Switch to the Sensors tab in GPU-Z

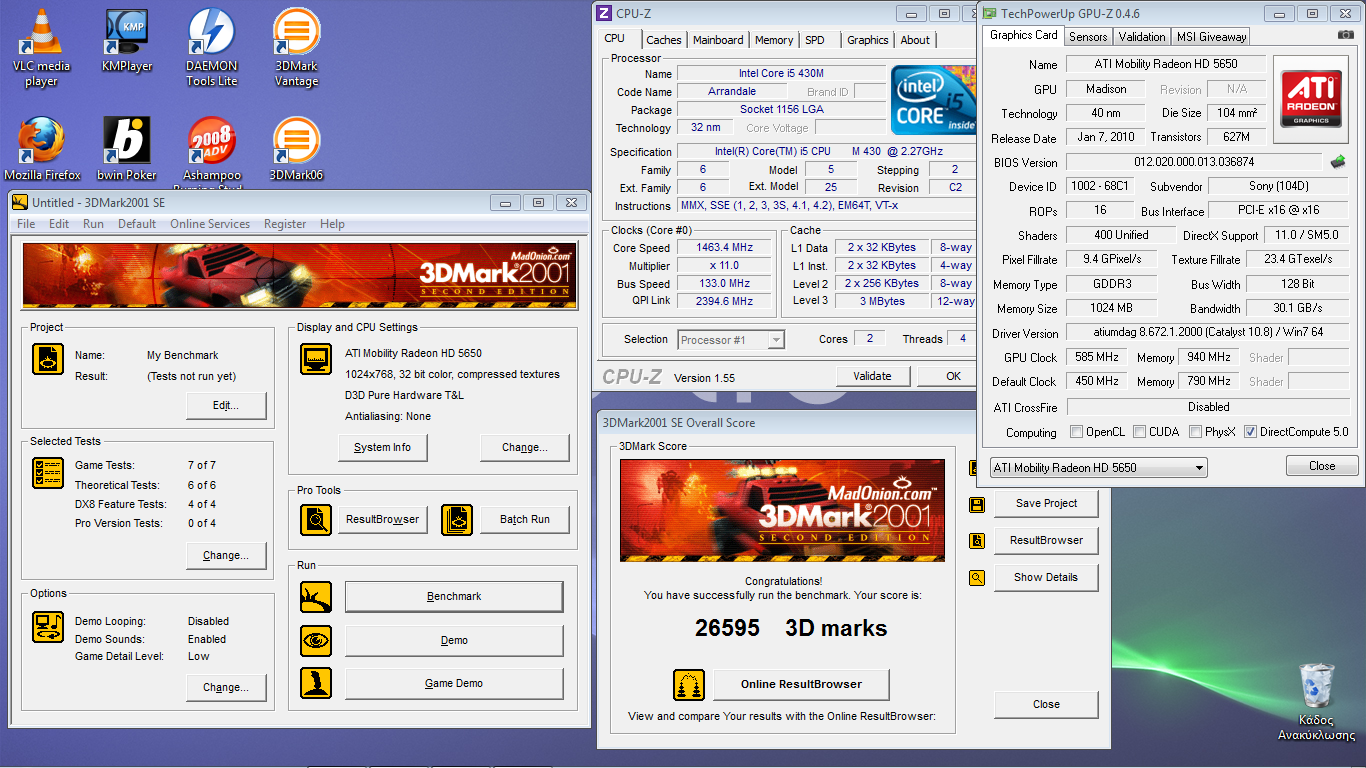coord(1088,36)
